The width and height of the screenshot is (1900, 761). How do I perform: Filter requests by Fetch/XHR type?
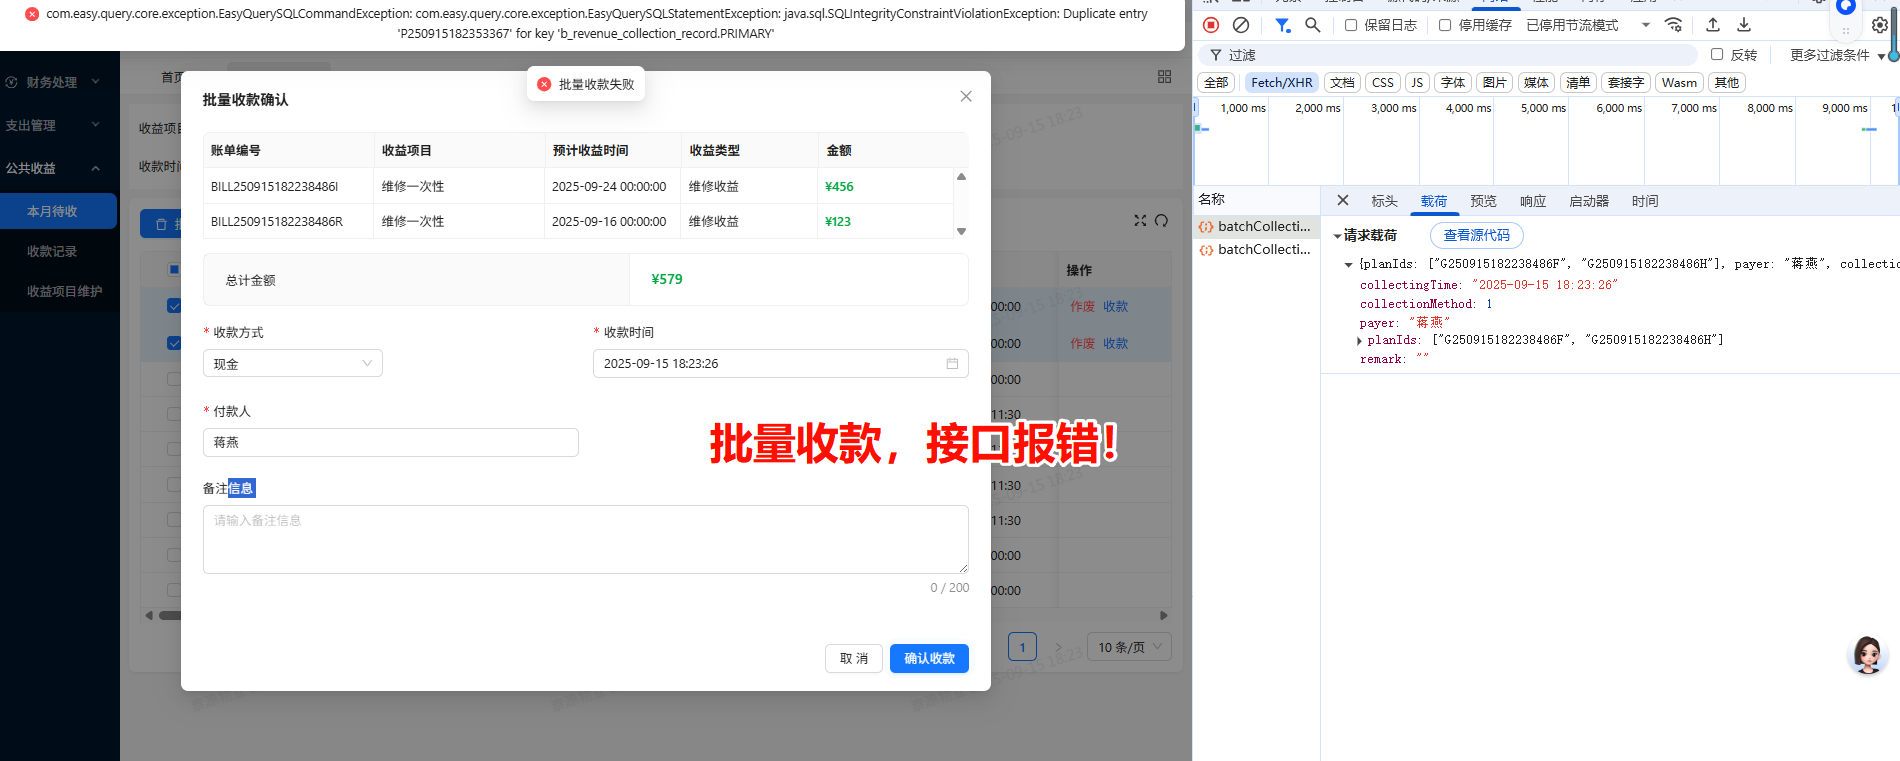point(1281,83)
